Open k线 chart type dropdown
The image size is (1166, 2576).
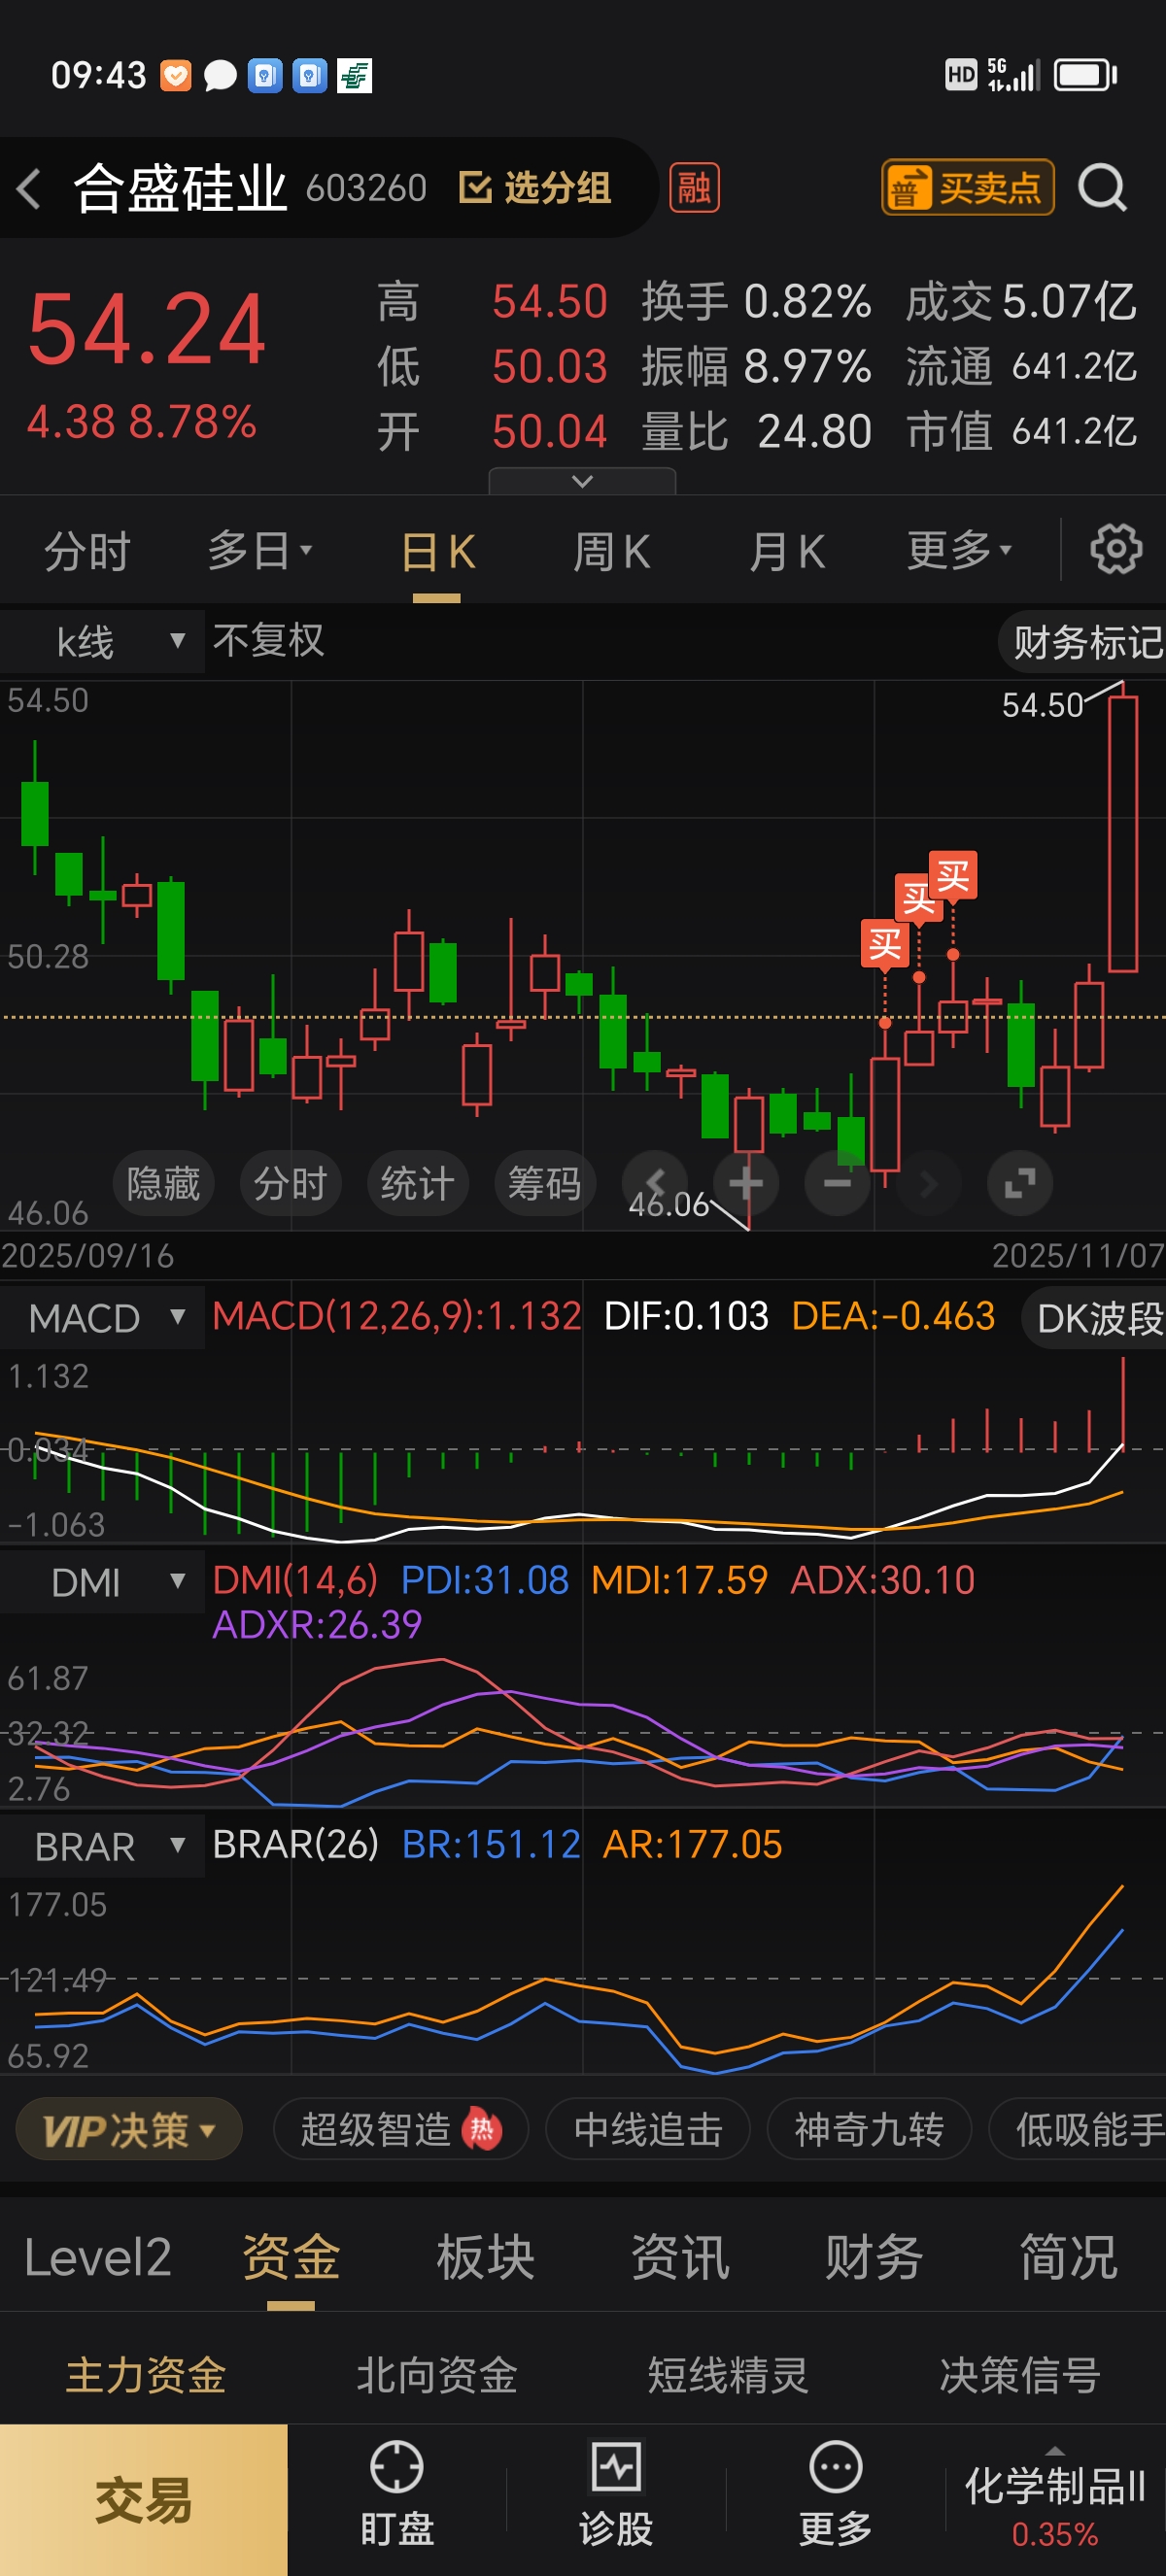coord(102,641)
